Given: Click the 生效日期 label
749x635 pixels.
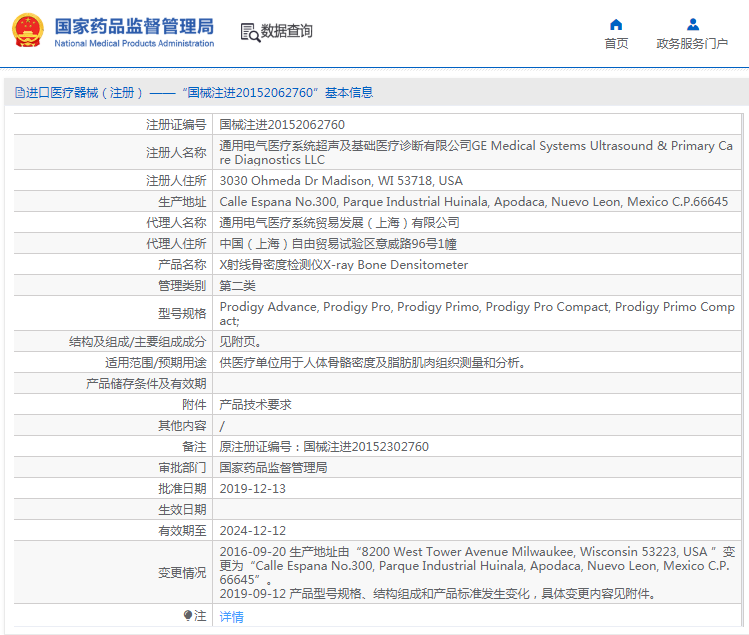Looking at the screenshot, I should (x=182, y=510).
